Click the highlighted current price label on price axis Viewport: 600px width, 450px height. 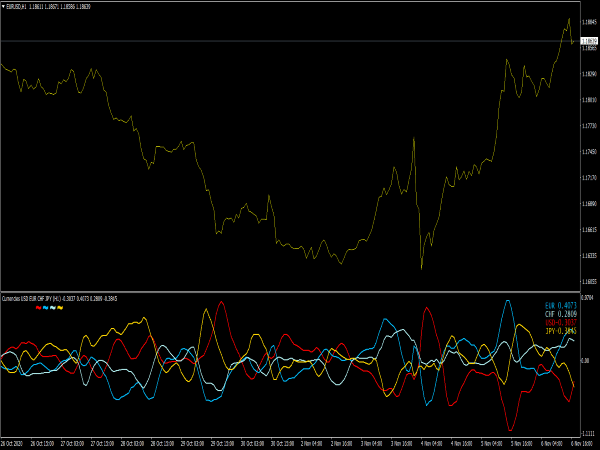click(589, 41)
